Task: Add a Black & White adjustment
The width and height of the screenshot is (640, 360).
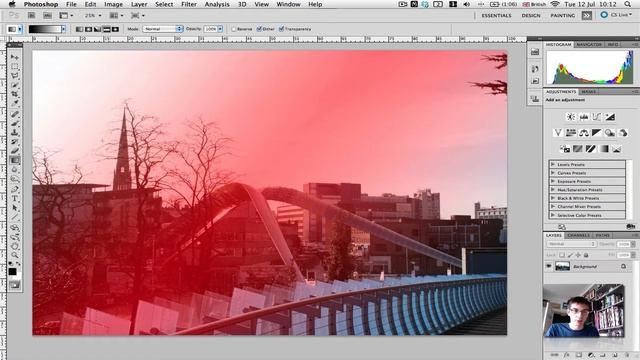Action: coord(596,133)
